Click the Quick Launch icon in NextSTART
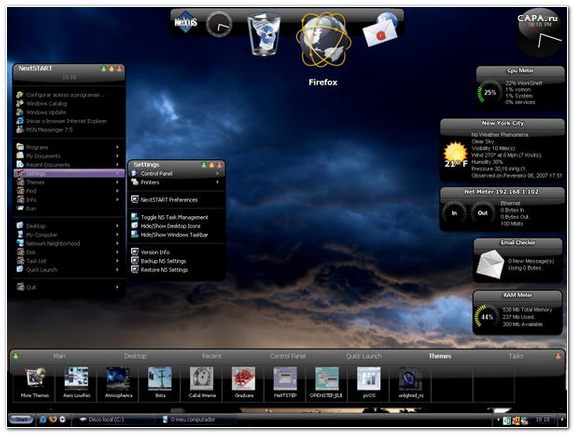 point(20,270)
